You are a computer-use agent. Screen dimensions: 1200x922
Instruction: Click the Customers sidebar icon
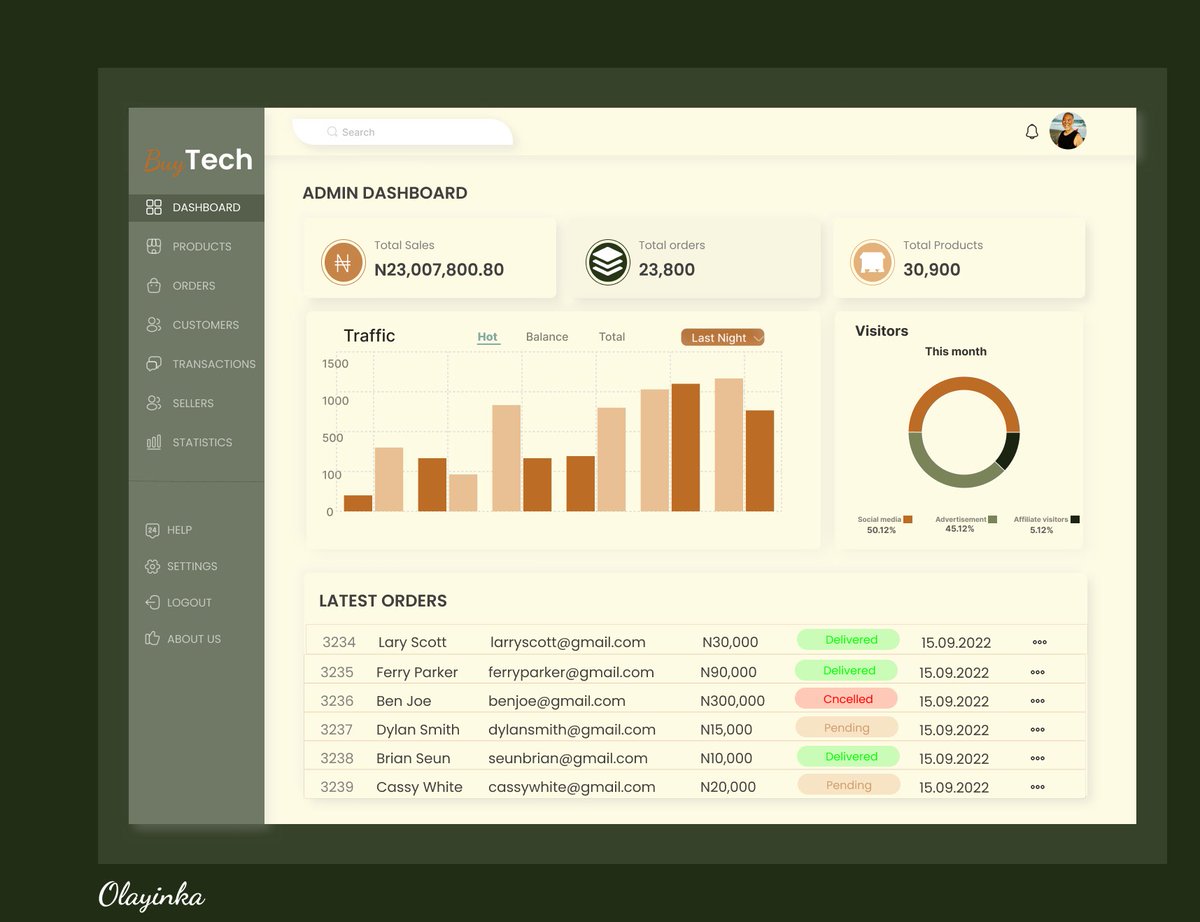pos(154,324)
